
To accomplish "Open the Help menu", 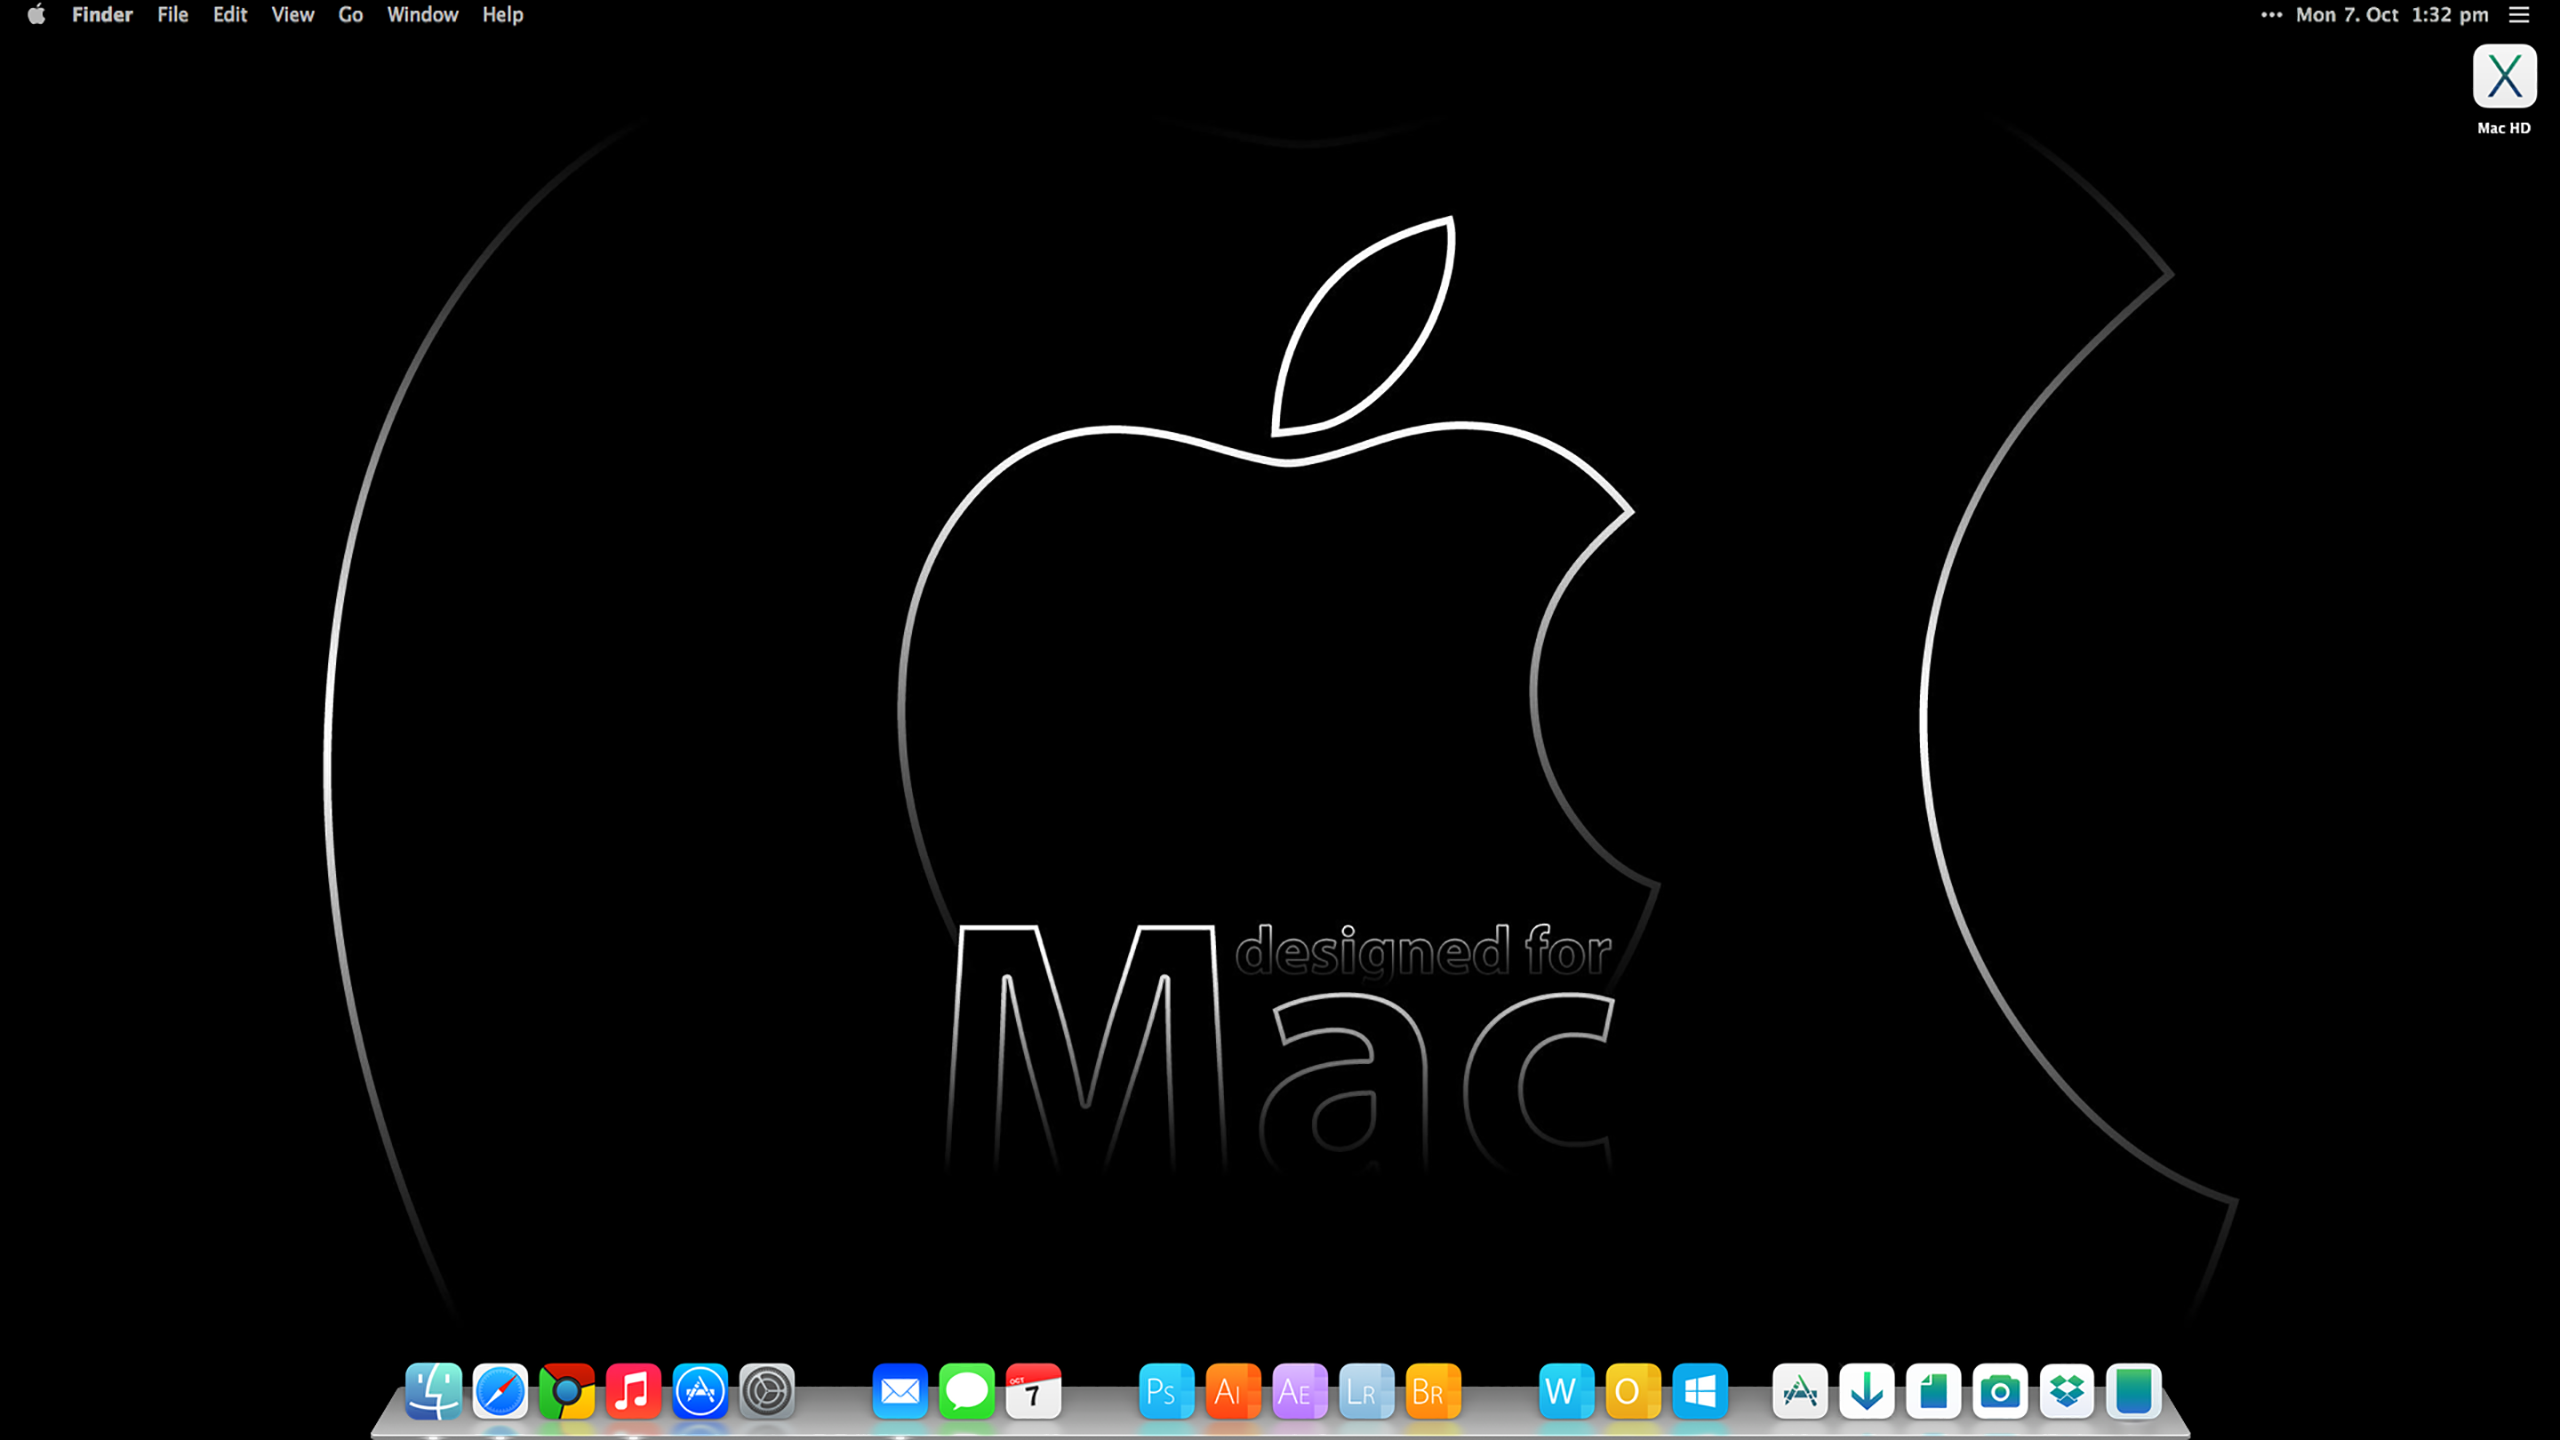I will point(503,15).
